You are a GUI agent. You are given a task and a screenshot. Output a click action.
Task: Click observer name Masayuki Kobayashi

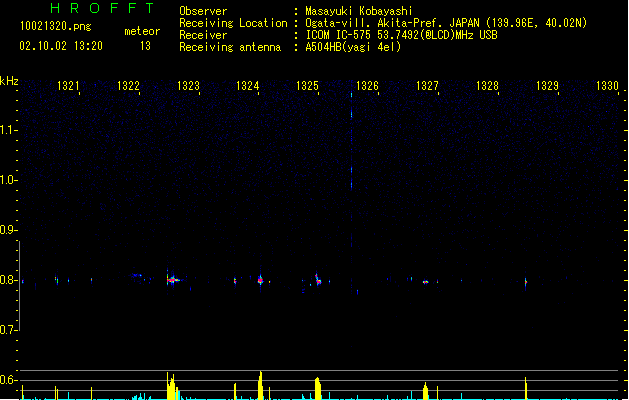tap(359, 11)
